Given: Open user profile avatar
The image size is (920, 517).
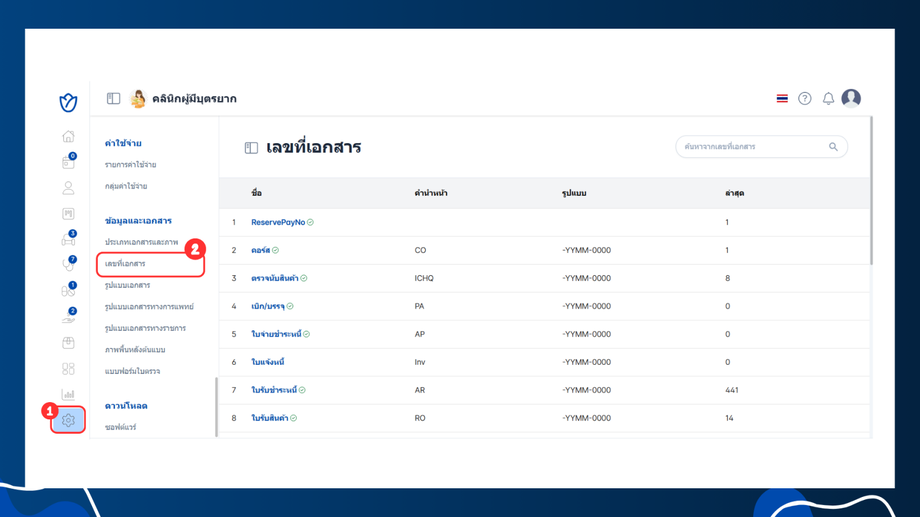Looking at the screenshot, I should [851, 98].
